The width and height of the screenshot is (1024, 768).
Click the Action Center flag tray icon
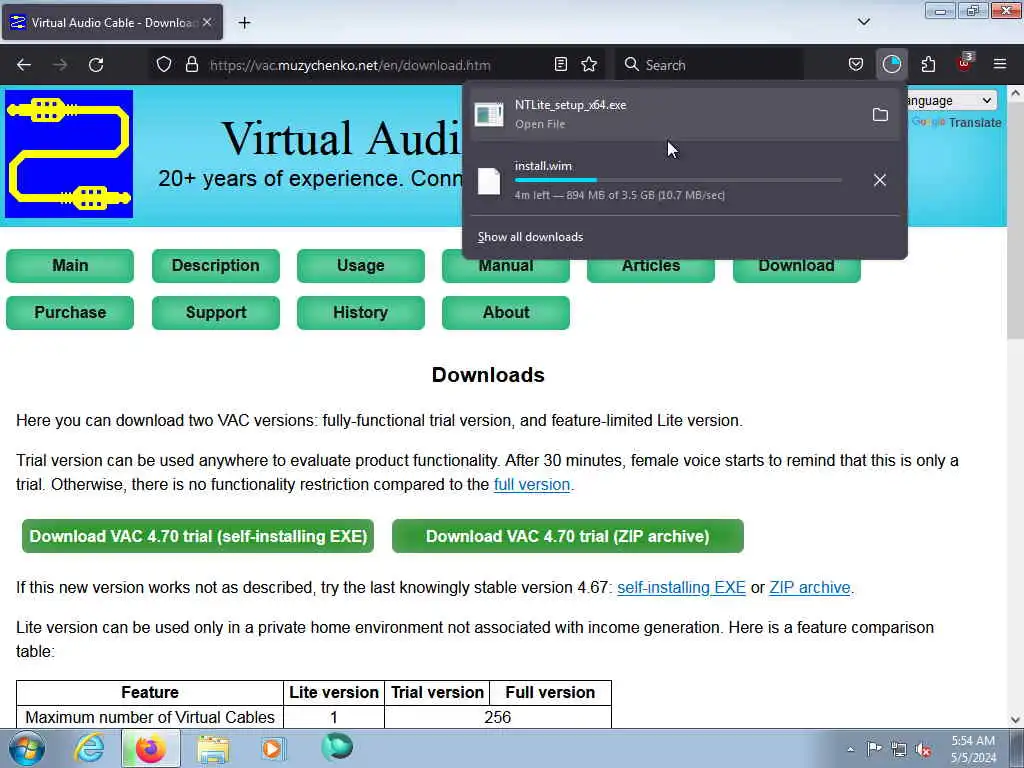pyautogui.click(x=874, y=749)
